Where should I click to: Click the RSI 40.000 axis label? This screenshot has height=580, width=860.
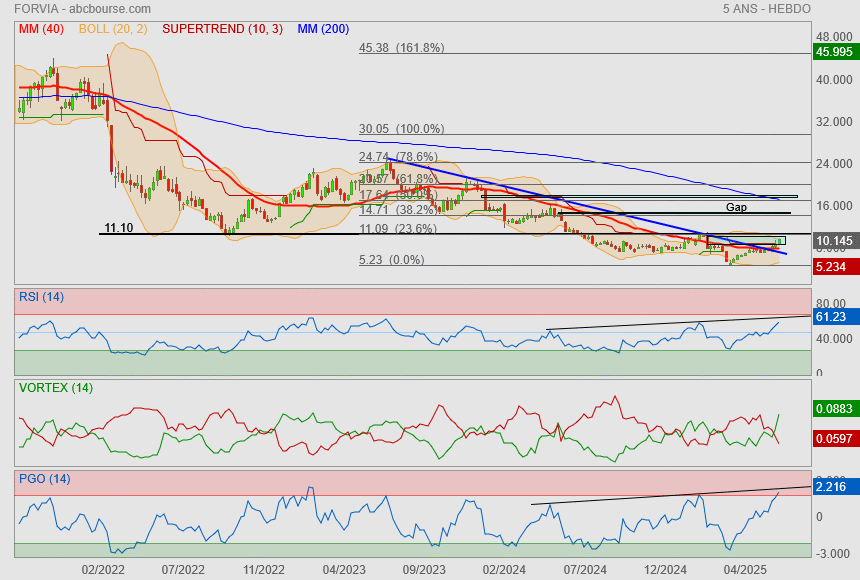coord(834,339)
